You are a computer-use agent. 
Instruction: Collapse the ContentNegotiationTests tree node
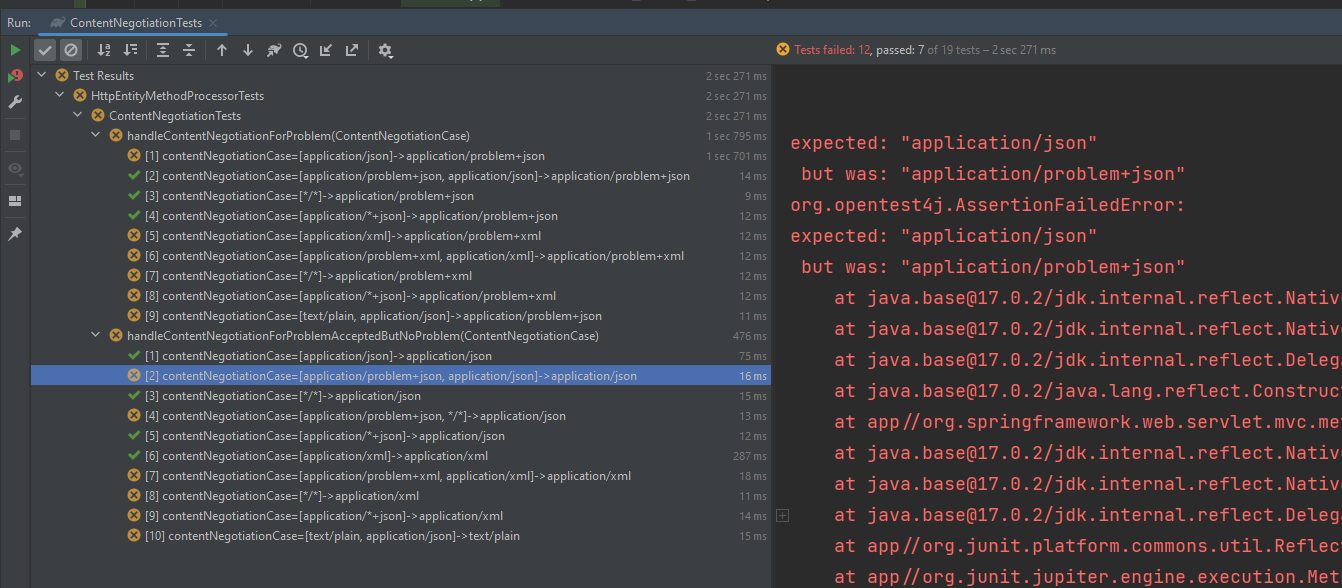pos(78,116)
